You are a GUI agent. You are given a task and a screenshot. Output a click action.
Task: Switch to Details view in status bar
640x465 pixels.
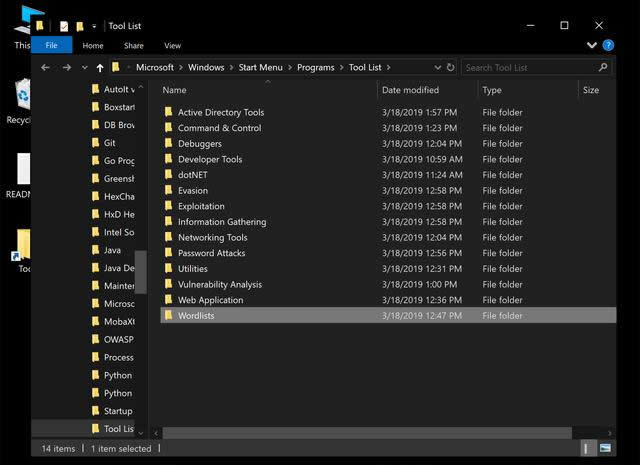click(x=588, y=449)
